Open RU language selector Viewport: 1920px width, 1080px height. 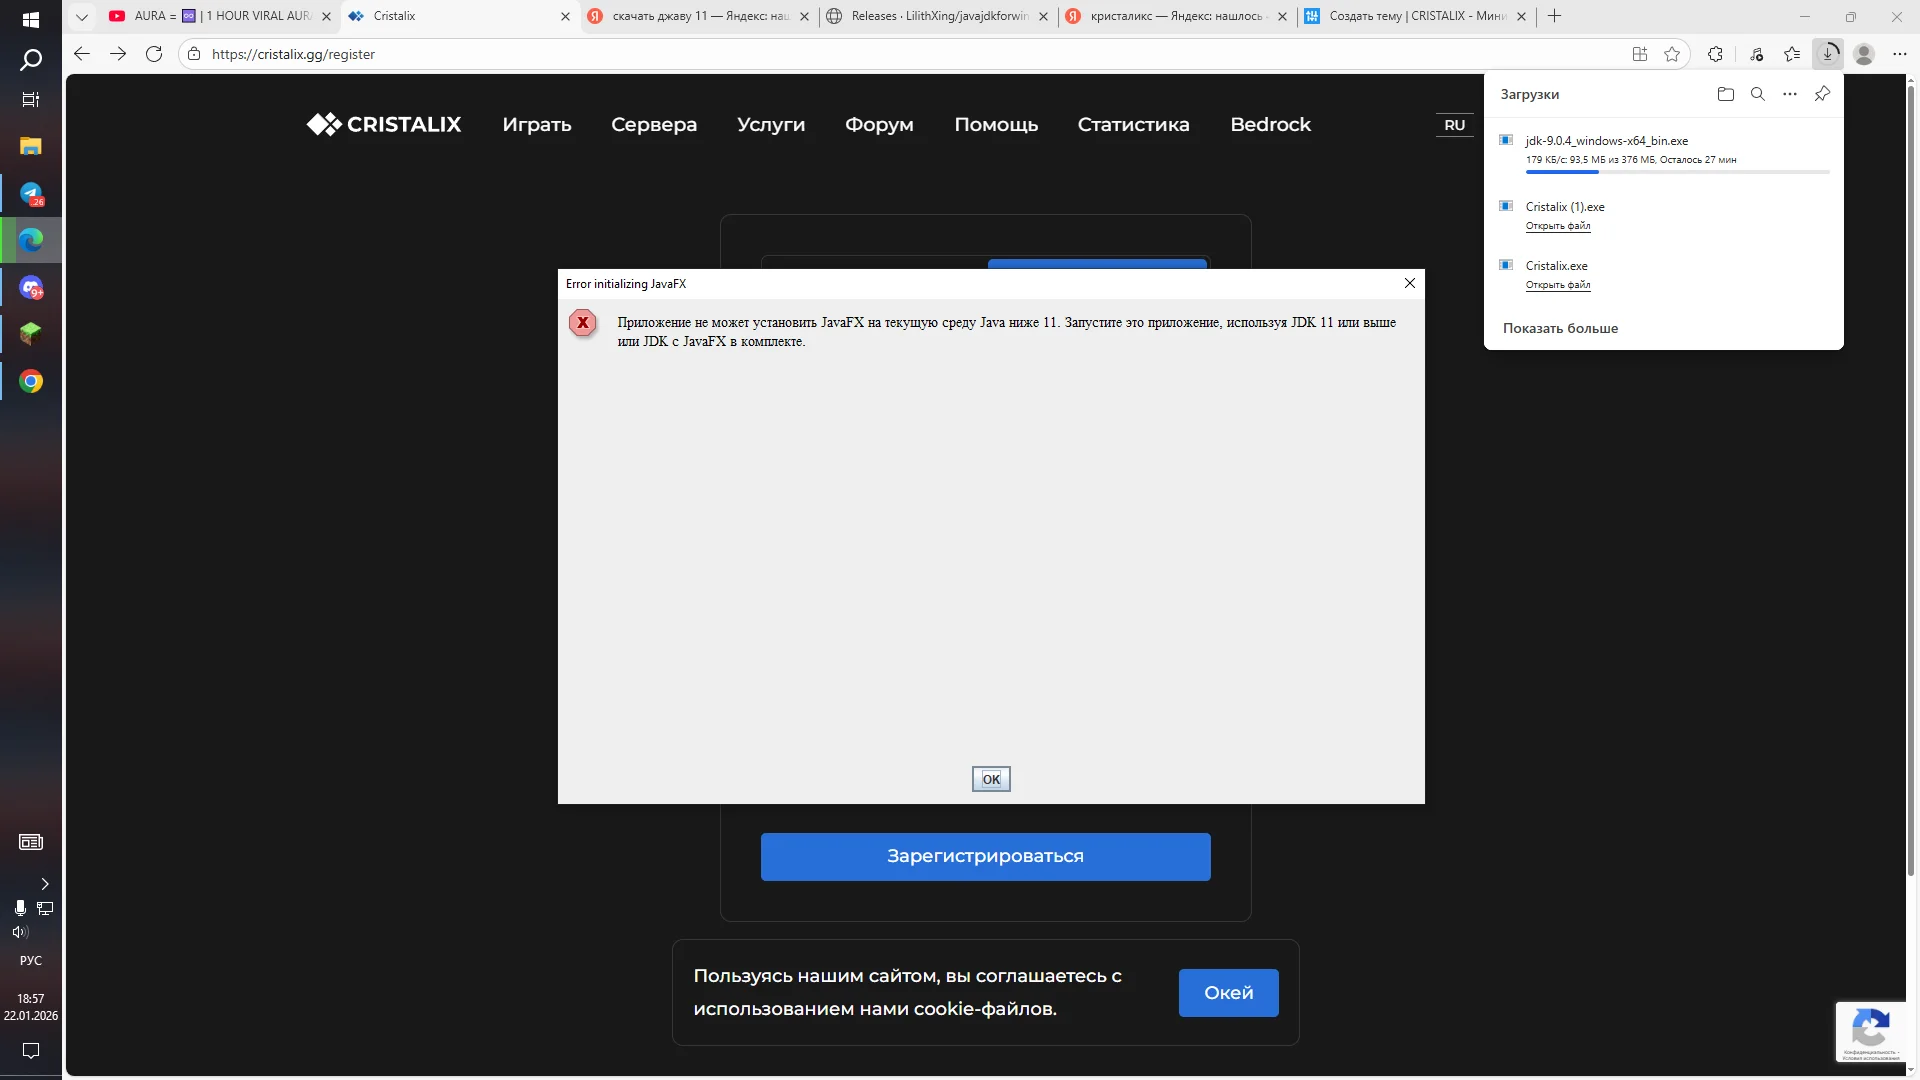pos(1454,125)
